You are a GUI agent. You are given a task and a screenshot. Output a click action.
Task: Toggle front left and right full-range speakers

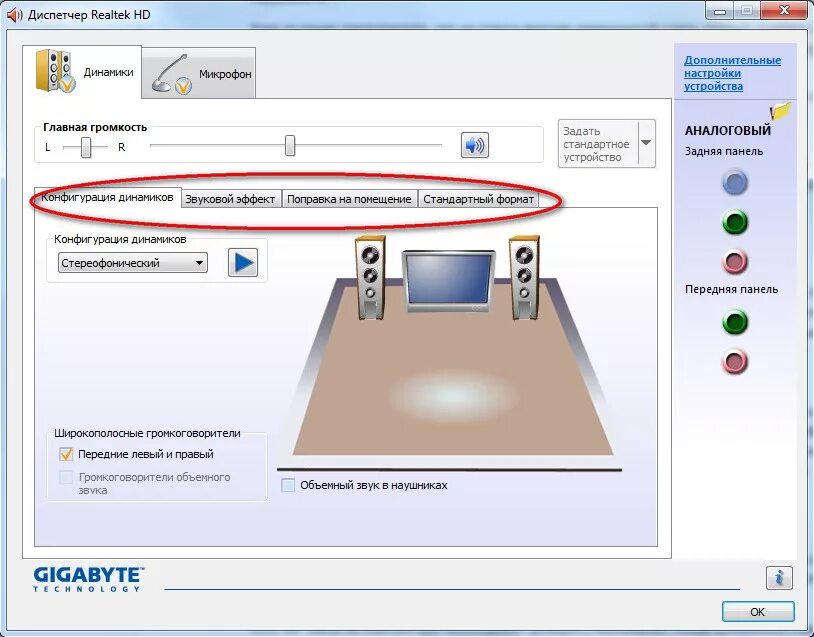tap(66, 454)
